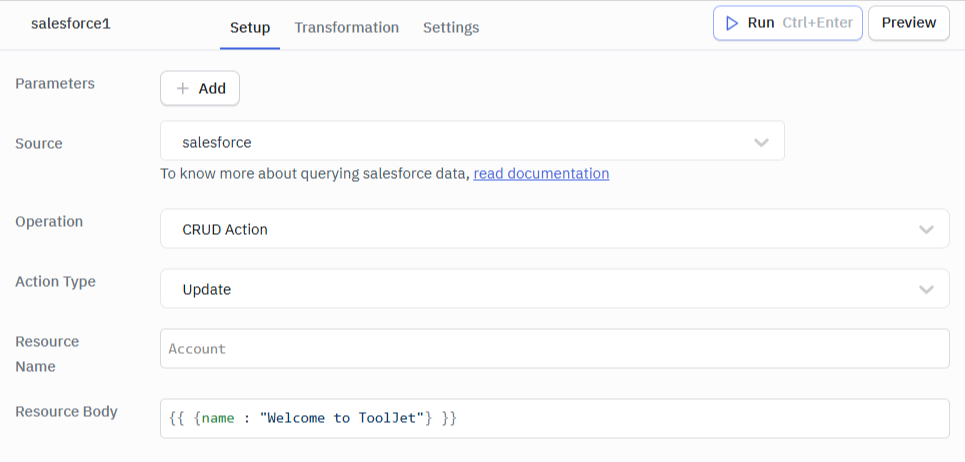Open the Source dropdown showing salesforce
This screenshot has width=965, height=462.
(x=471, y=142)
